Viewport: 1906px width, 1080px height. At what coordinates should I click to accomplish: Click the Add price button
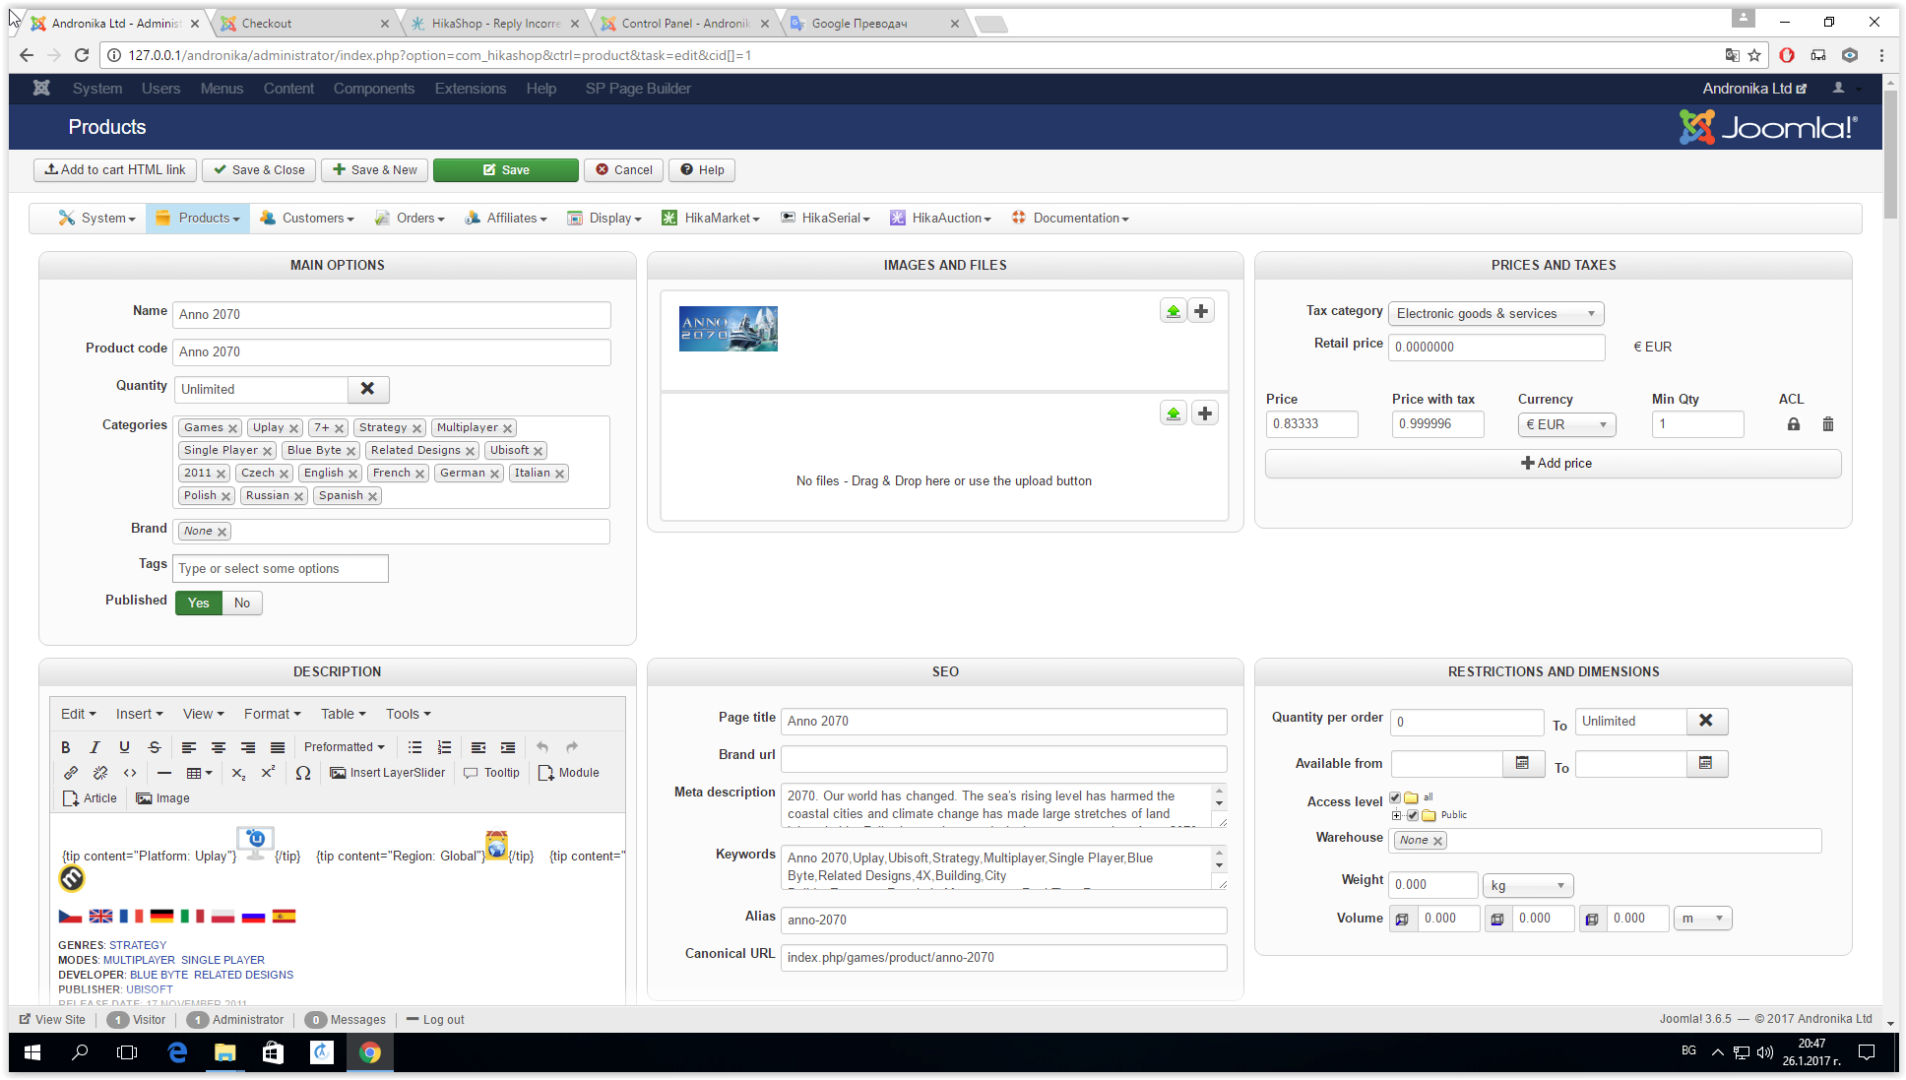coord(1553,464)
